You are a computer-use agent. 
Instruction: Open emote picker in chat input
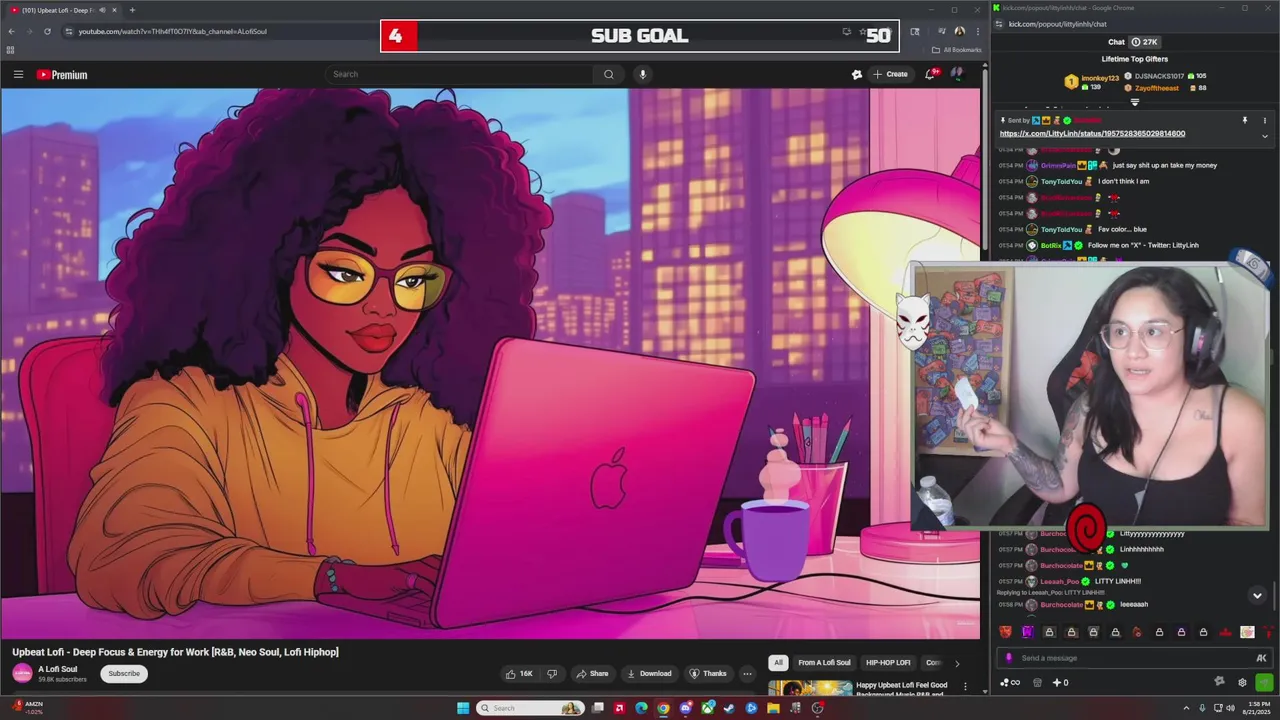pos(1261,658)
